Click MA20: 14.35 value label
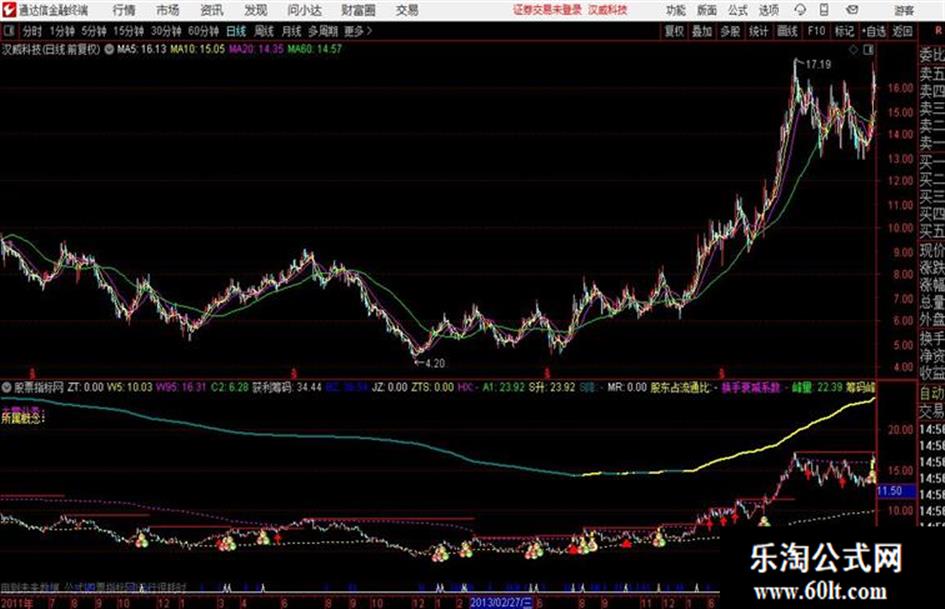 pyautogui.click(x=256, y=49)
